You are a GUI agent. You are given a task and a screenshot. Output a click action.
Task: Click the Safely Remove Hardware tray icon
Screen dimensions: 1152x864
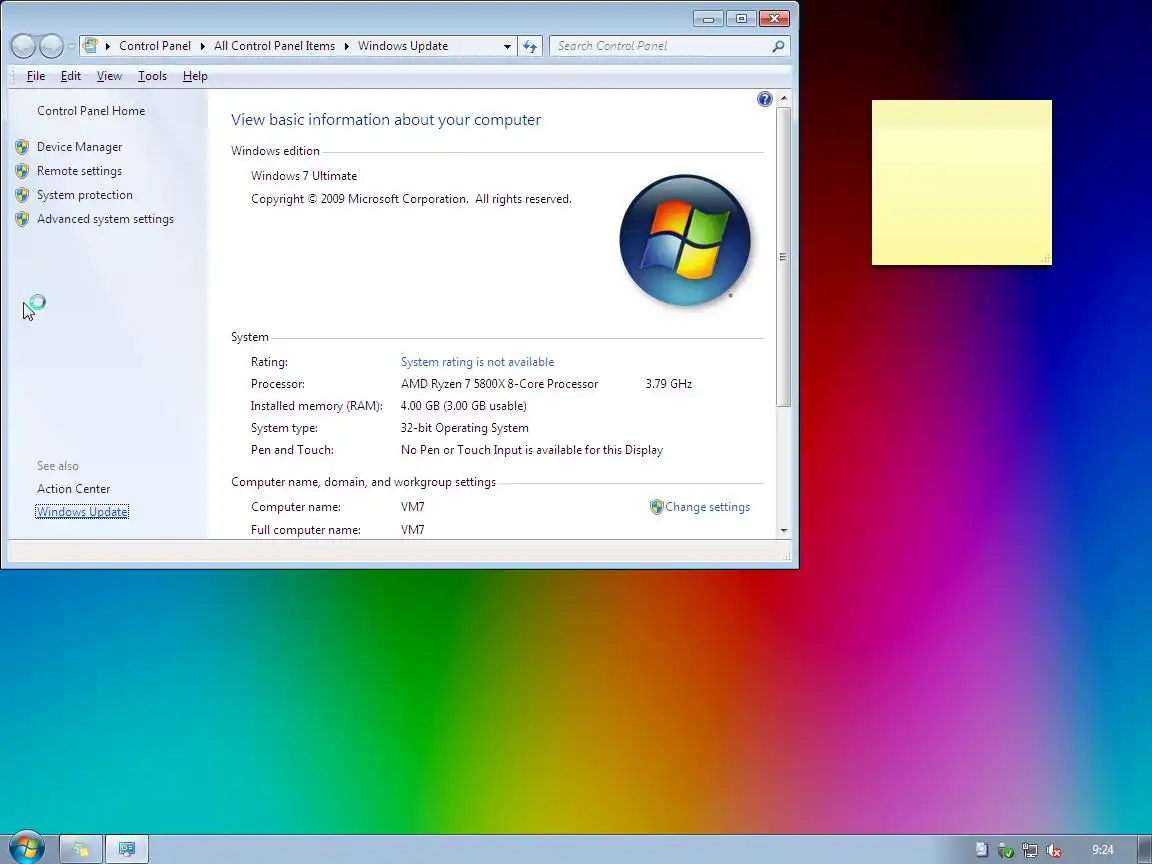[1005, 851]
